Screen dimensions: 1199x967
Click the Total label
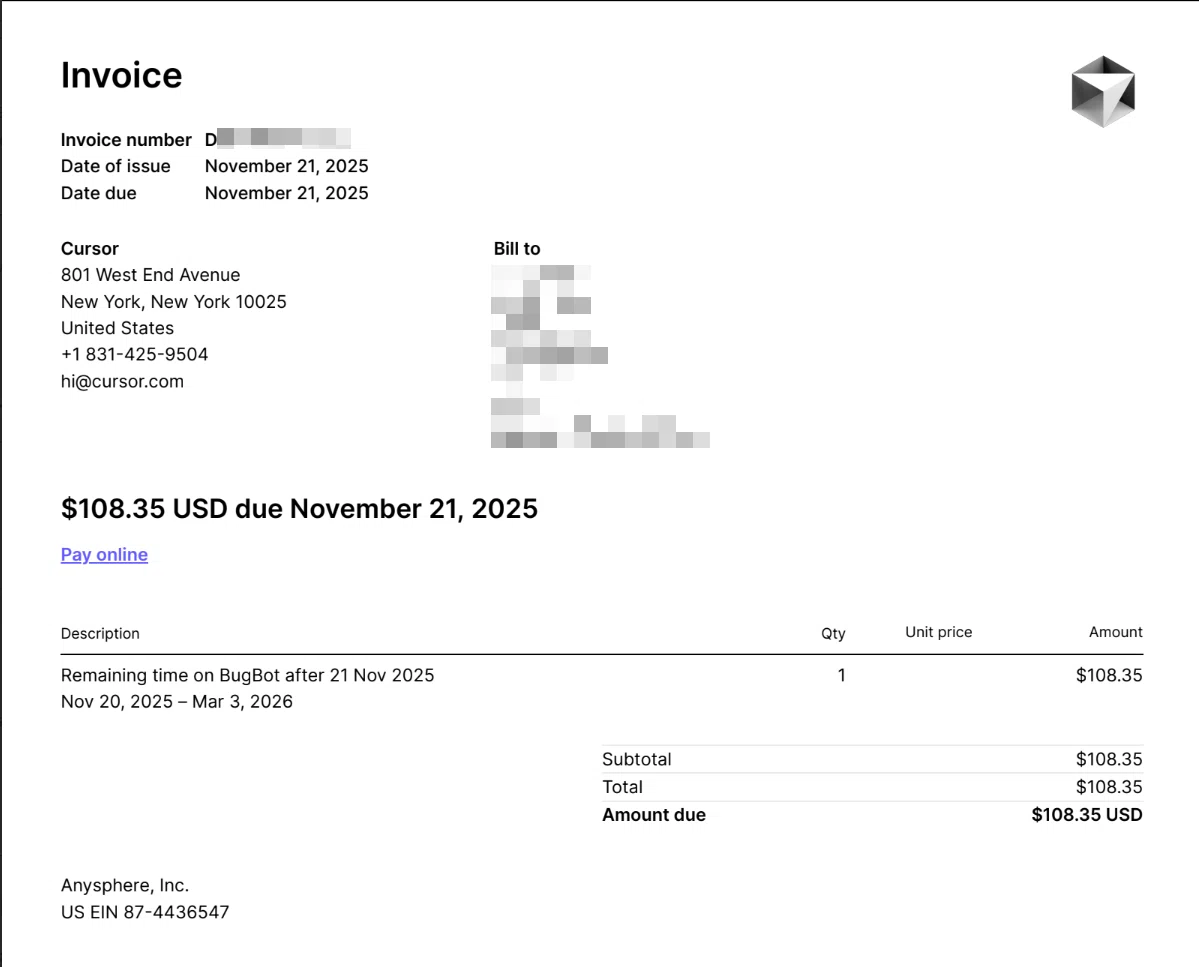pyautogui.click(x=622, y=787)
